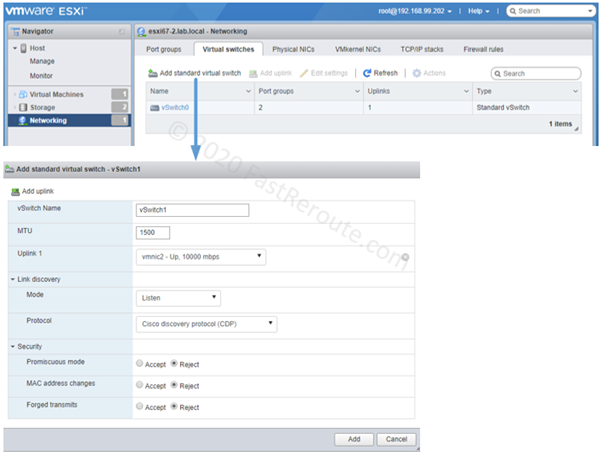Image resolution: width=602 pixels, height=456 pixels.
Task: Click the Networking globe icon
Action: coord(22,121)
